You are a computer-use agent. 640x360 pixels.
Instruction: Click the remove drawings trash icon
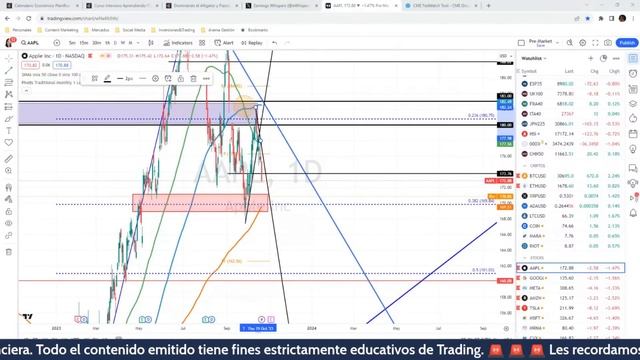pyautogui.click(x=9, y=252)
